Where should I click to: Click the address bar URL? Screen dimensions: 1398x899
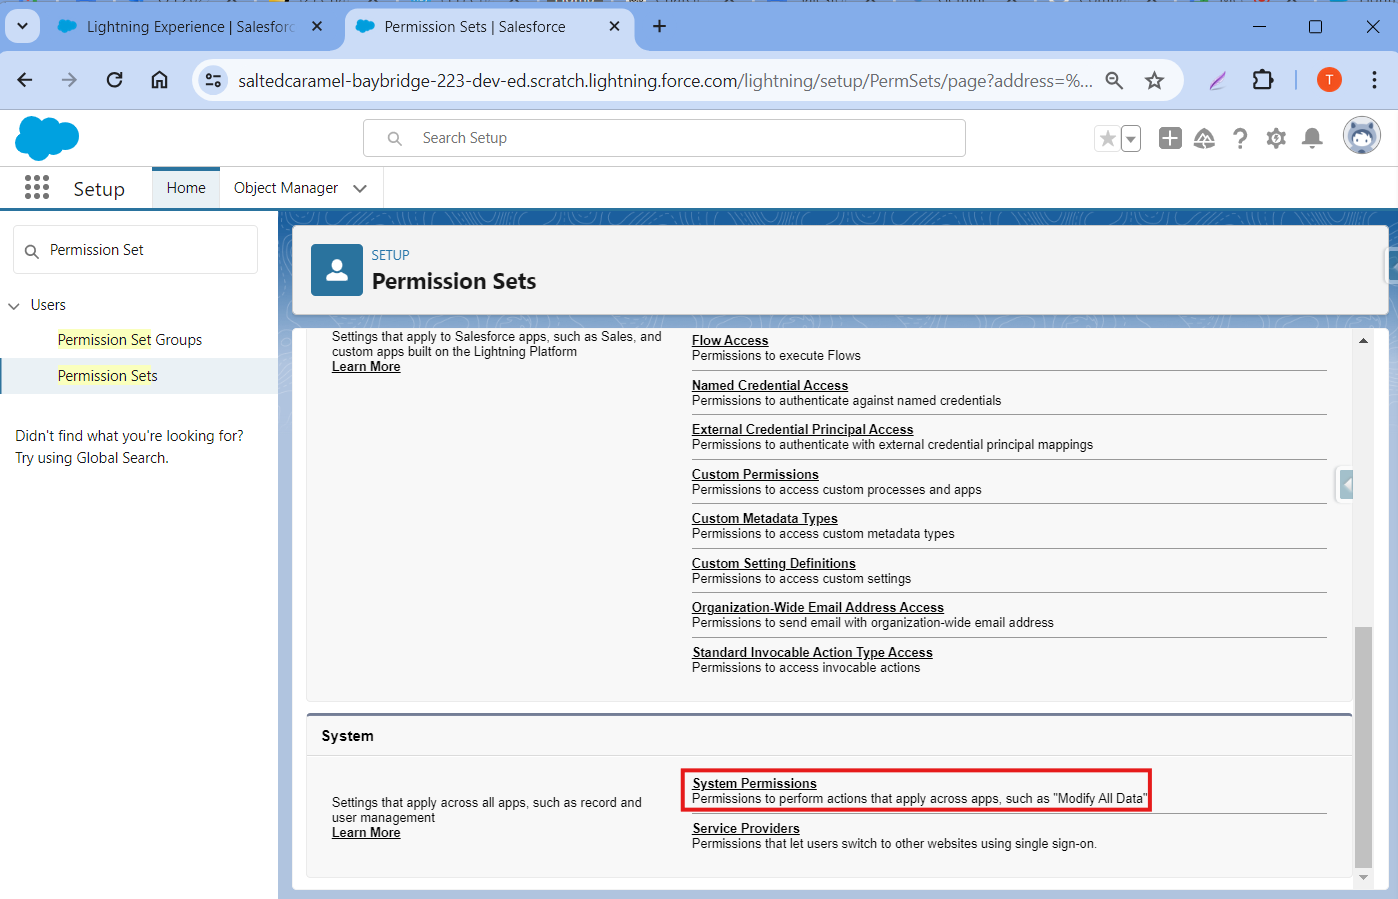point(664,81)
